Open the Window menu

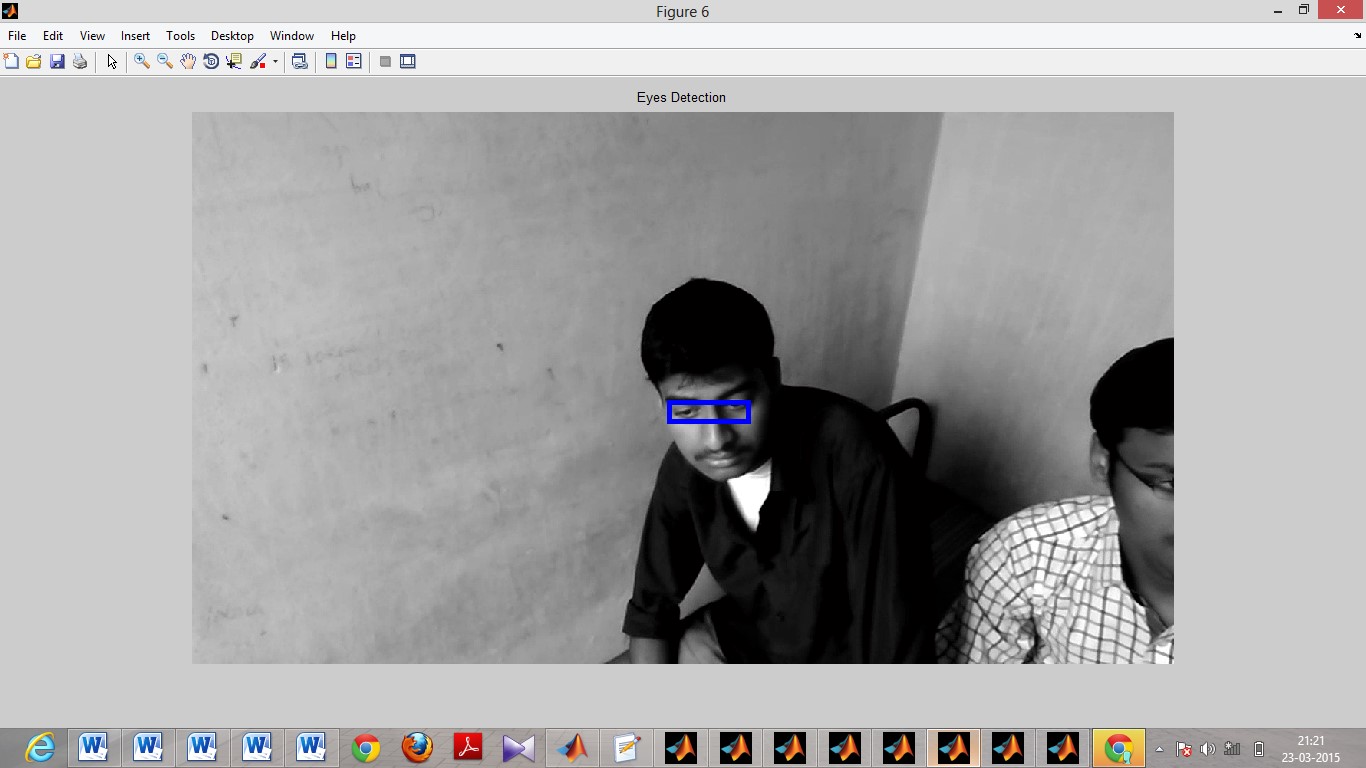click(292, 36)
